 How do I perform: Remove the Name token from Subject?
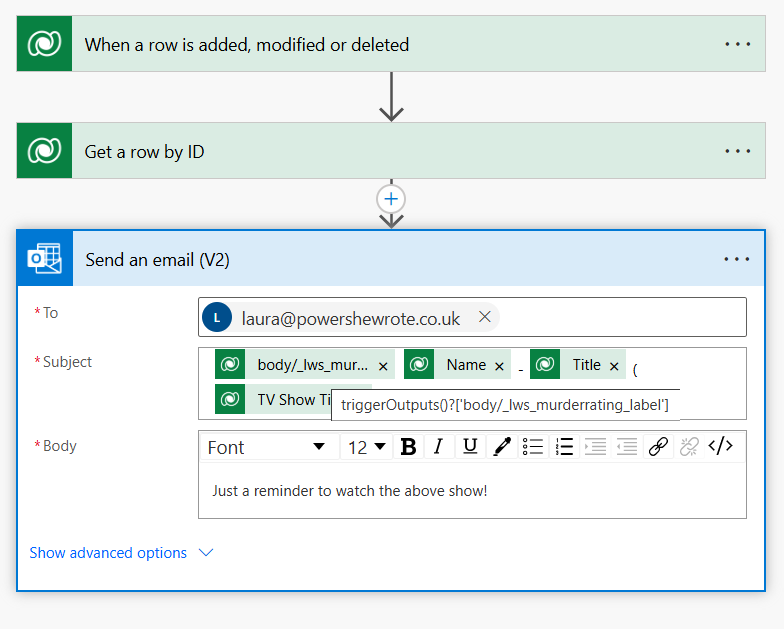499,366
